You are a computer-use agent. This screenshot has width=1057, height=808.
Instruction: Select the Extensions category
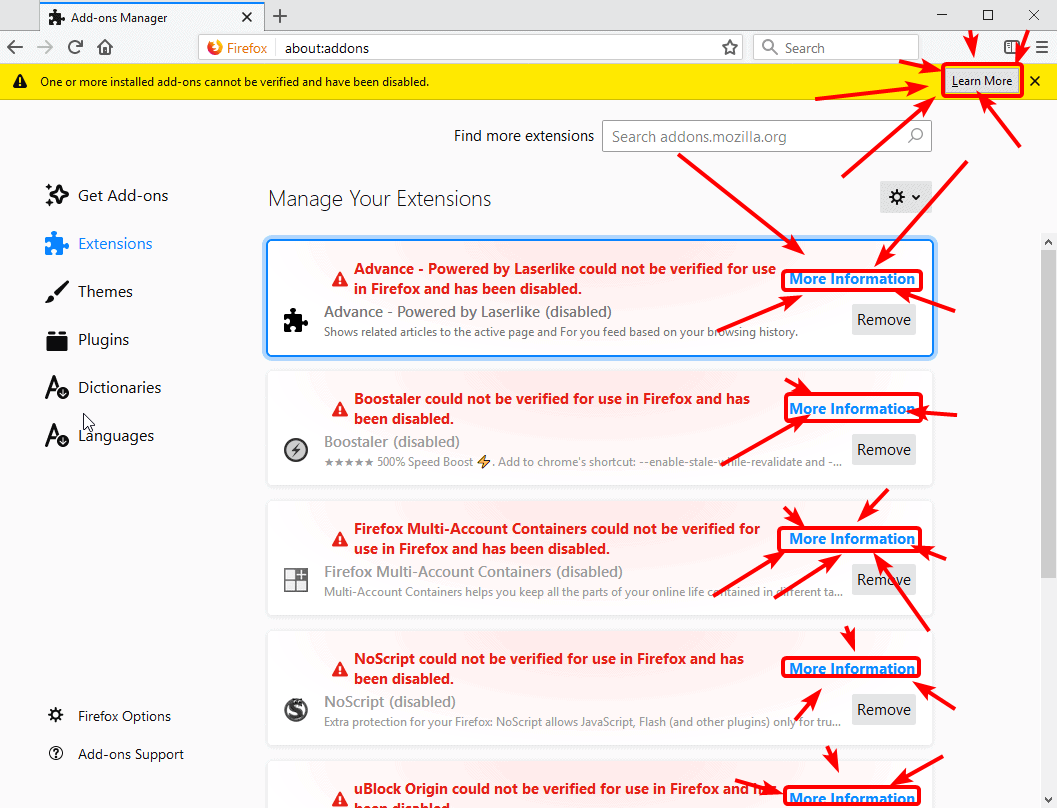pos(99,243)
